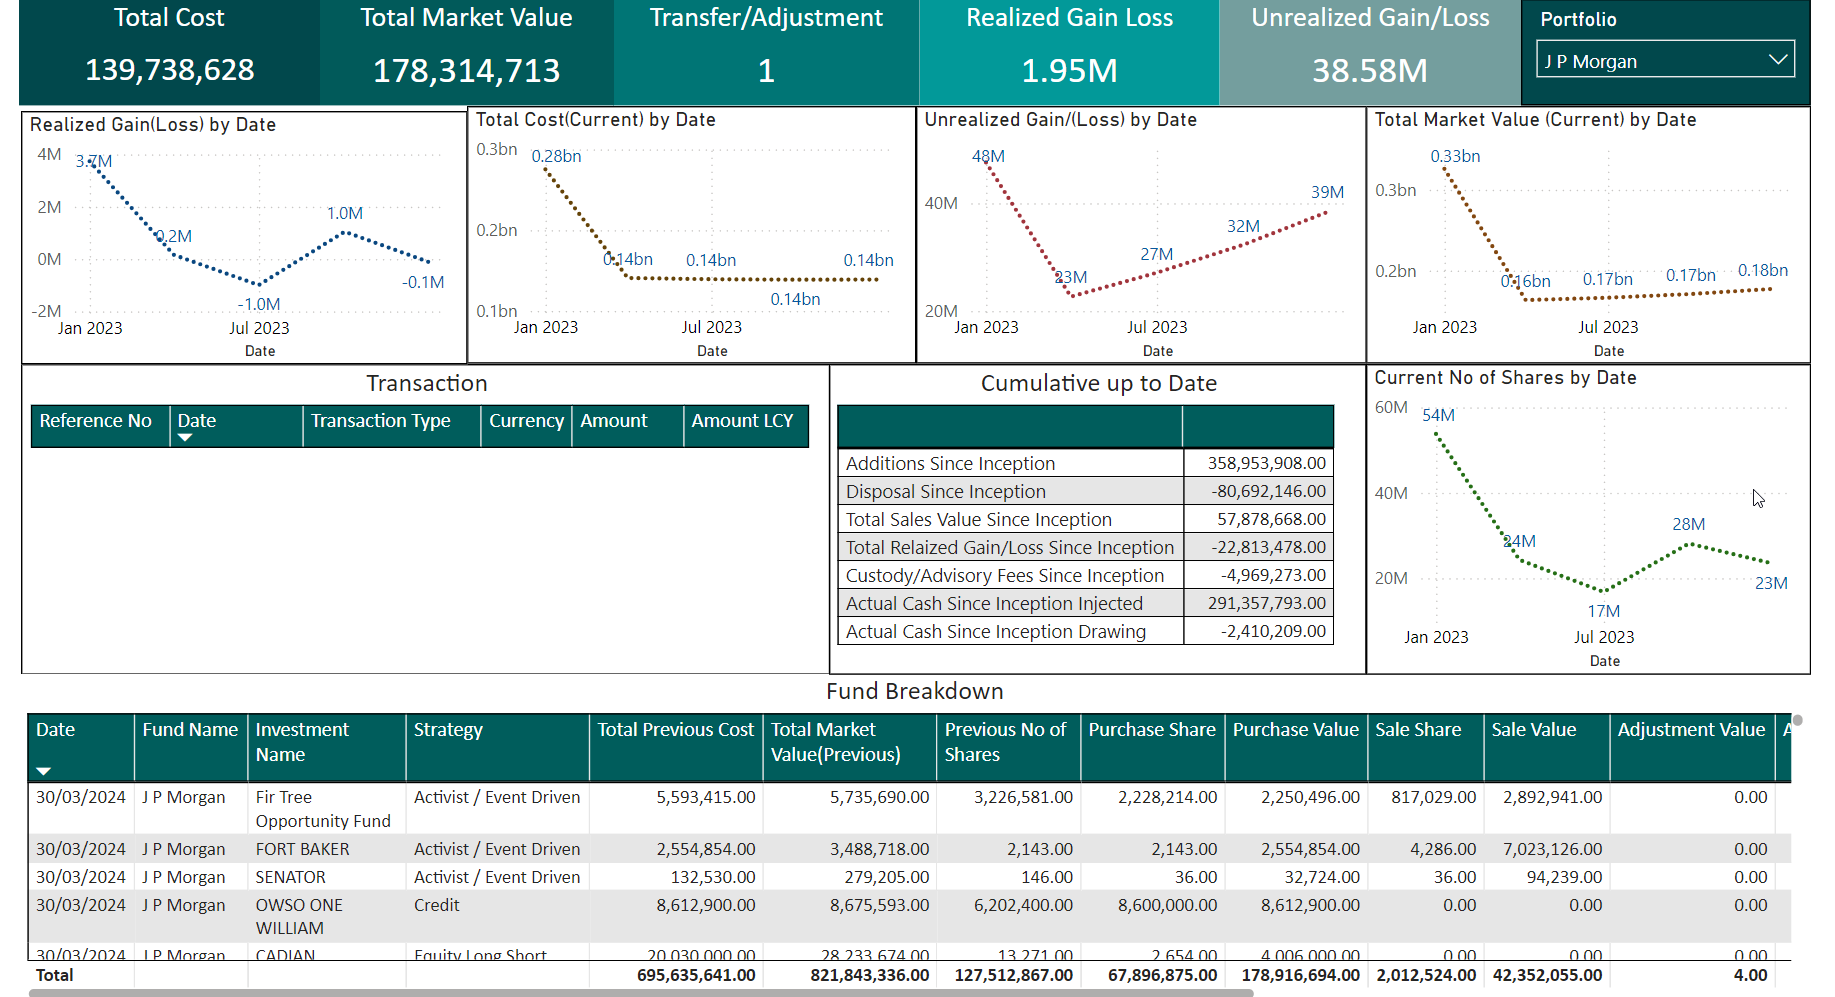Click the Realized Gain Loss card

click(x=1068, y=52)
